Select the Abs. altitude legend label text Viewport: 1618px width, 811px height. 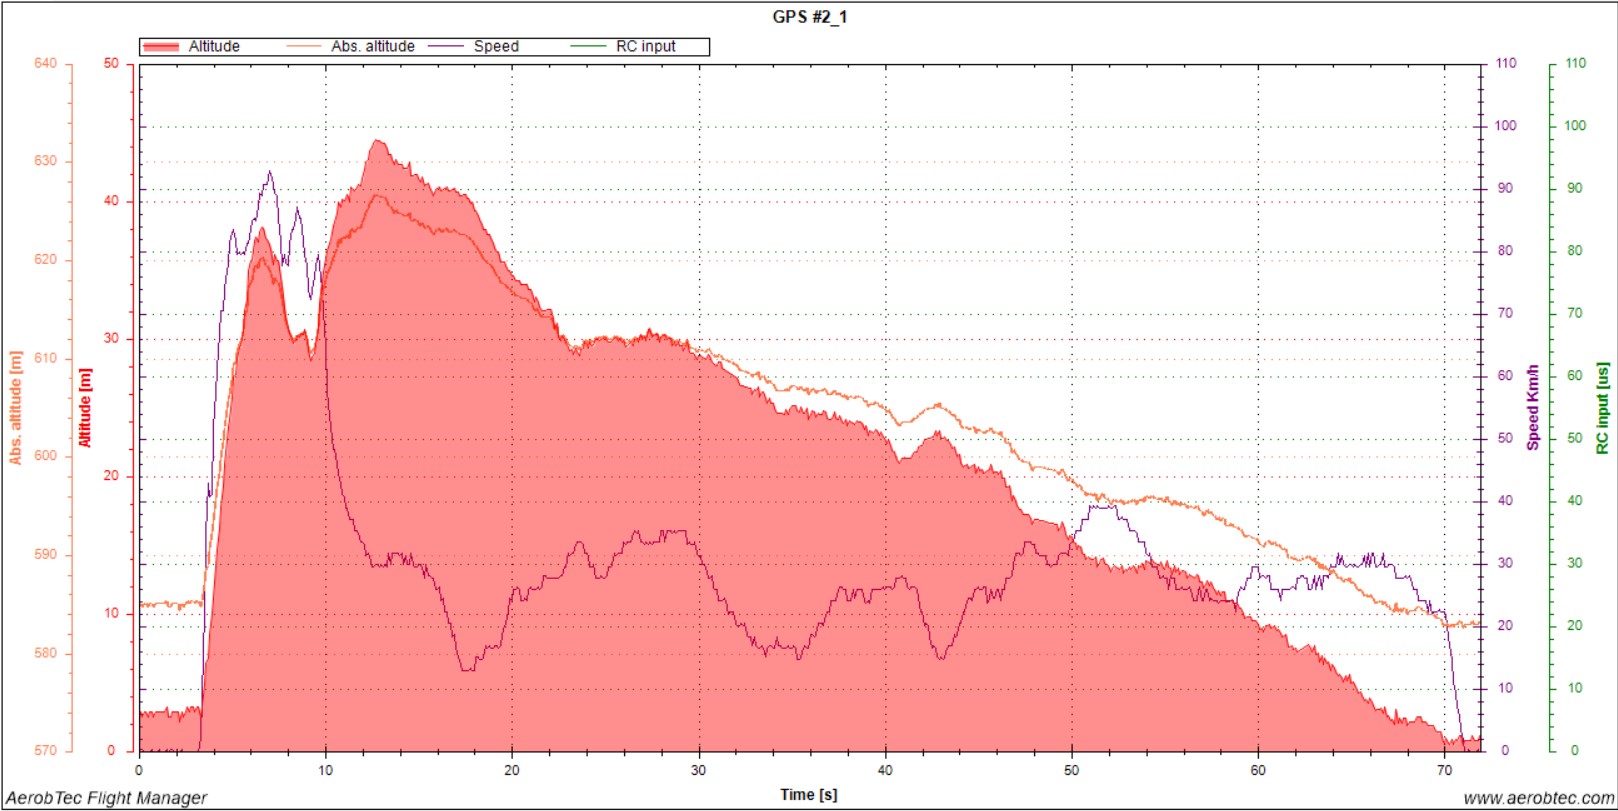[373, 47]
